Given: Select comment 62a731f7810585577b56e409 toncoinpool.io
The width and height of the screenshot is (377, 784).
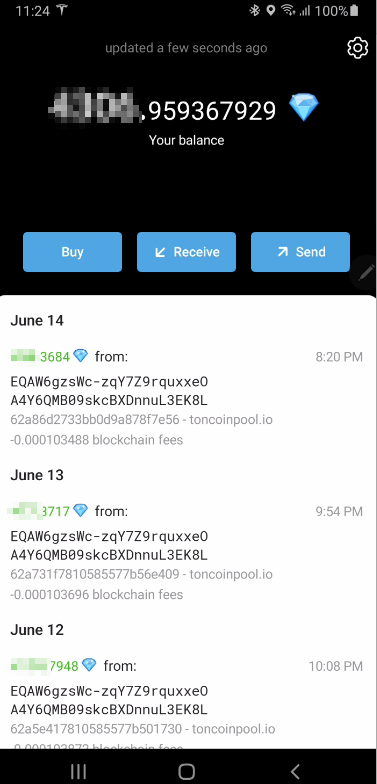Looking at the screenshot, I should click(x=142, y=574).
